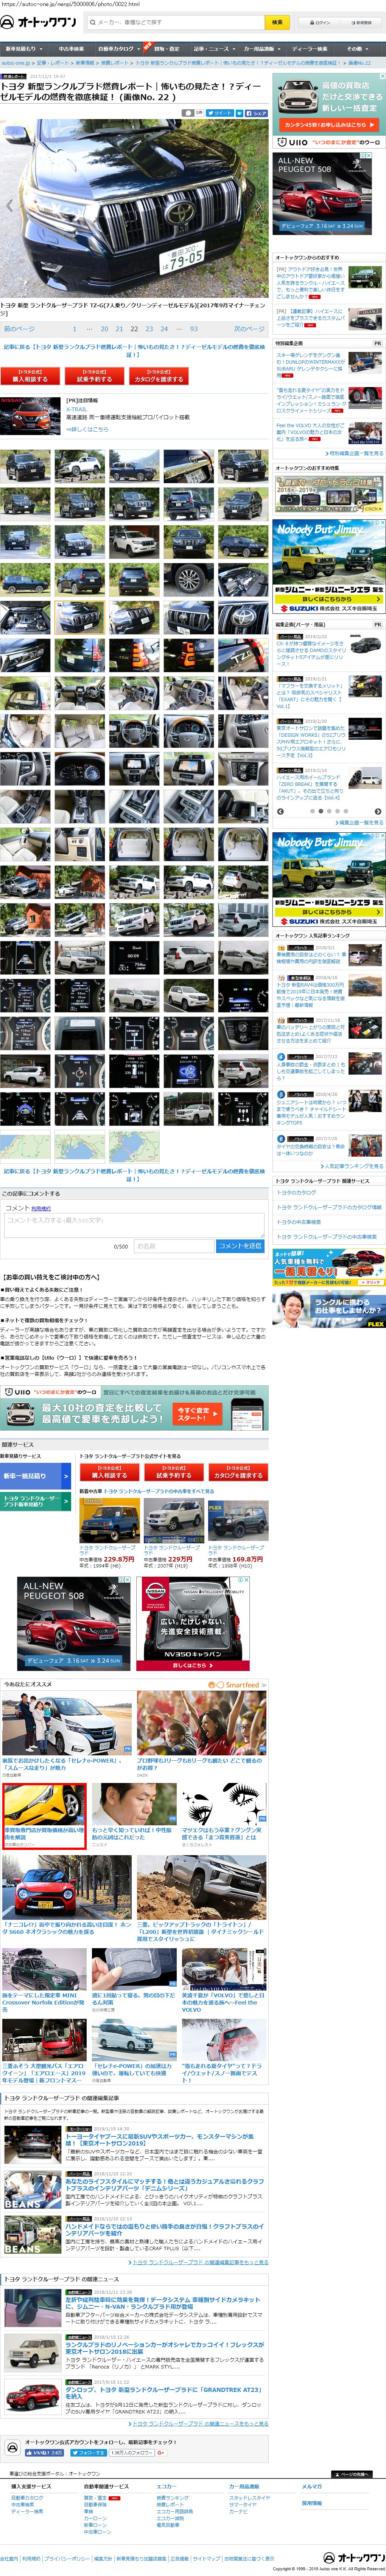Viewport: 386px width, 2576px height.
Task: Submit with the blue コメントを送信 button
Action: click(x=240, y=1246)
